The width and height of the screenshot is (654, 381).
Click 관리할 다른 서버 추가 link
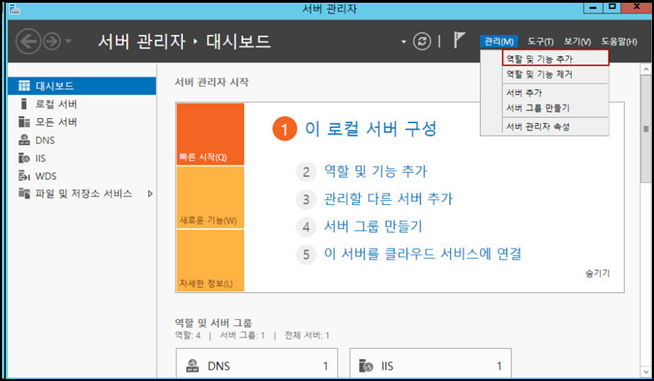(x=388, y=199)
